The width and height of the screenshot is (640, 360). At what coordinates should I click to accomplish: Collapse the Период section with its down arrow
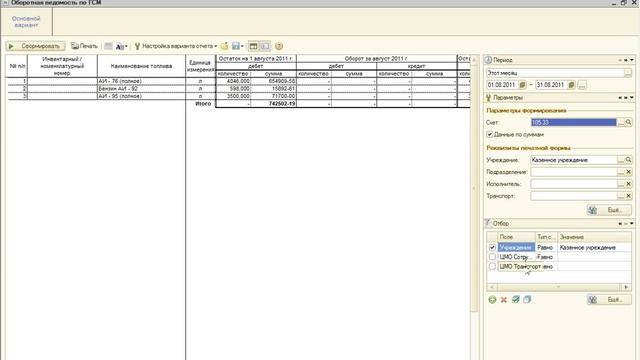point(632,60)
